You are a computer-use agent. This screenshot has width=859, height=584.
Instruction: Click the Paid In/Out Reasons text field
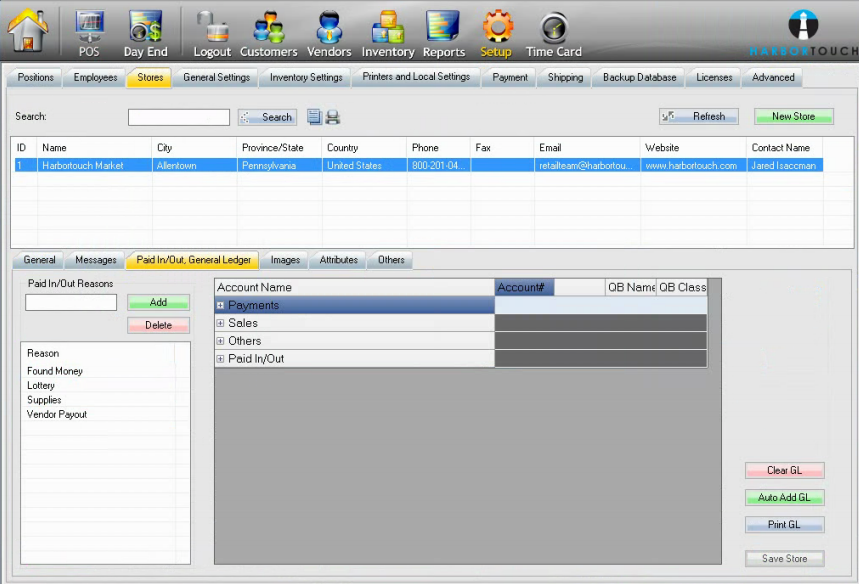click(71, 302)
